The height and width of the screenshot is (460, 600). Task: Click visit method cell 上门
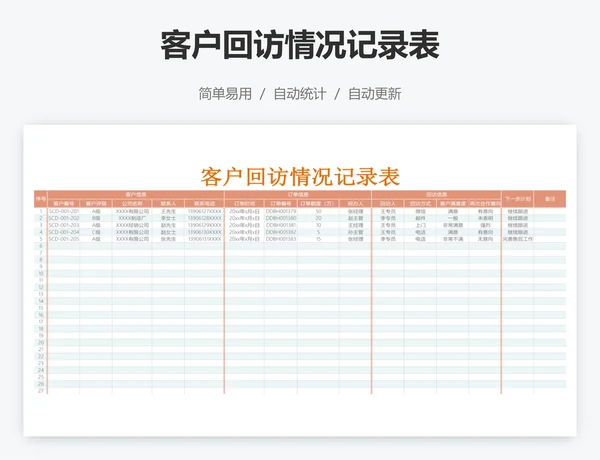(420, 225)
